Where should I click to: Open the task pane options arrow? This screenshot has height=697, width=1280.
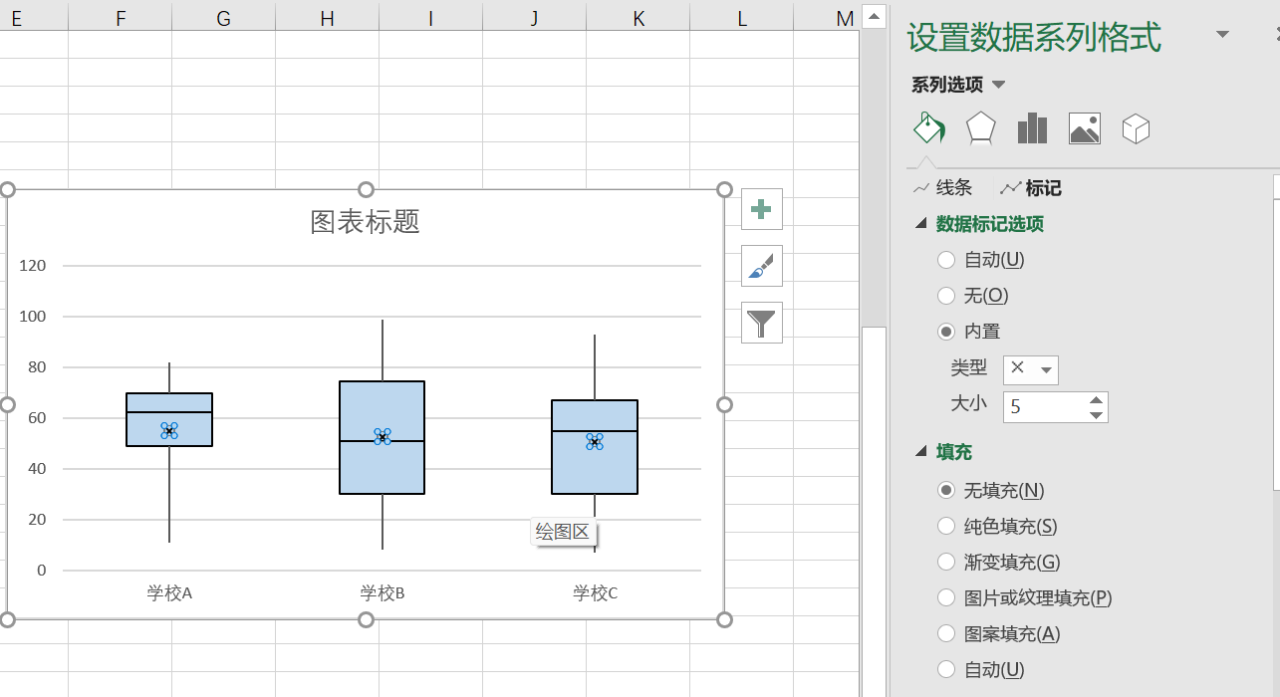(x=1222, y=35)
